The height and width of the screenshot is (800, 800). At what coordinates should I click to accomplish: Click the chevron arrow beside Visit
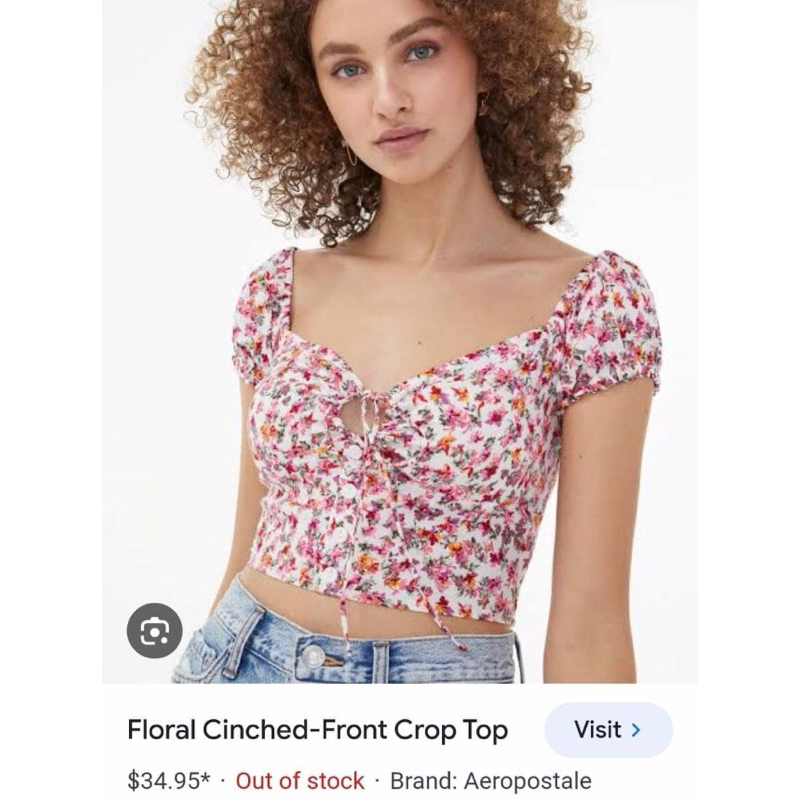tap(636, 730)
